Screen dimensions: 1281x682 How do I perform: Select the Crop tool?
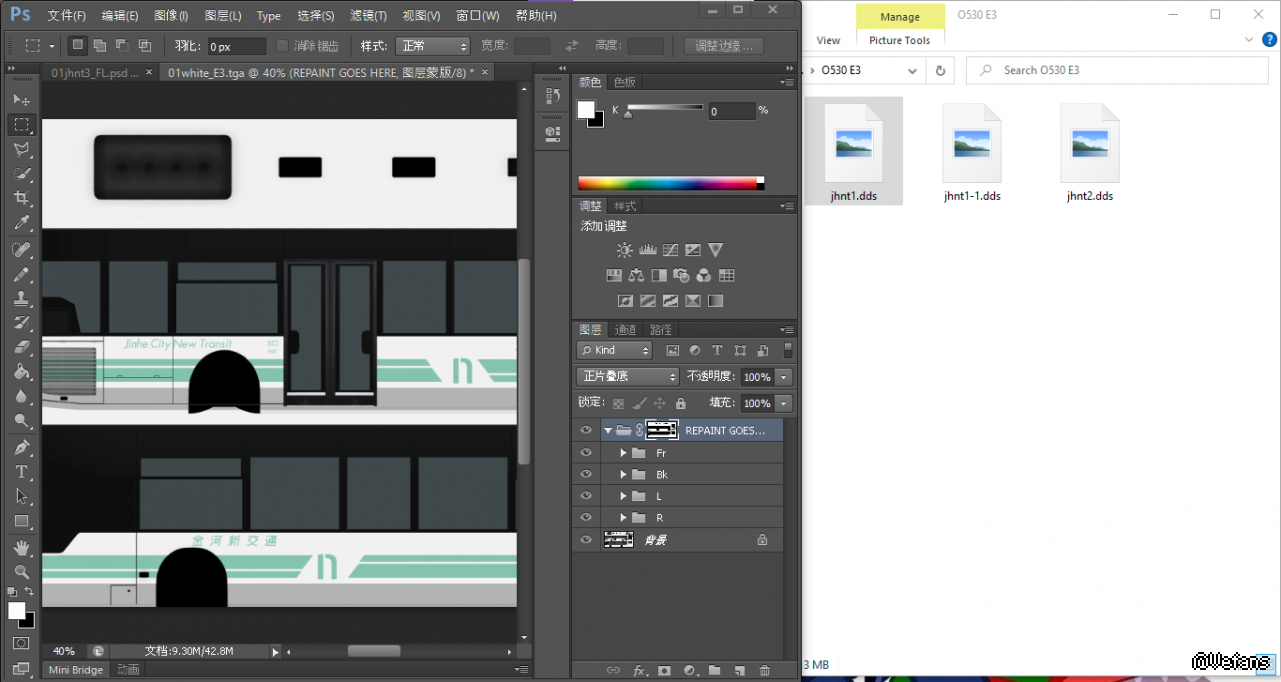[x=21, y=198]
